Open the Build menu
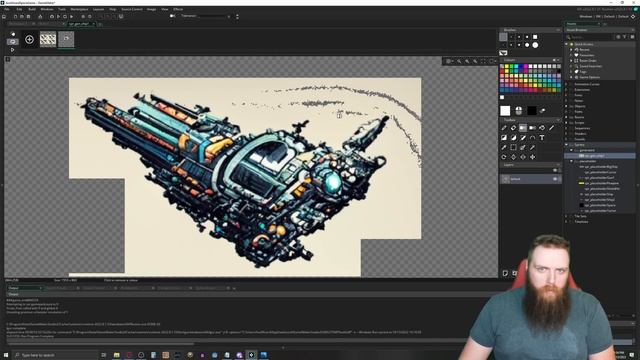Image resolution: width=640 pixels, height=360 pixels. [32, 9]
